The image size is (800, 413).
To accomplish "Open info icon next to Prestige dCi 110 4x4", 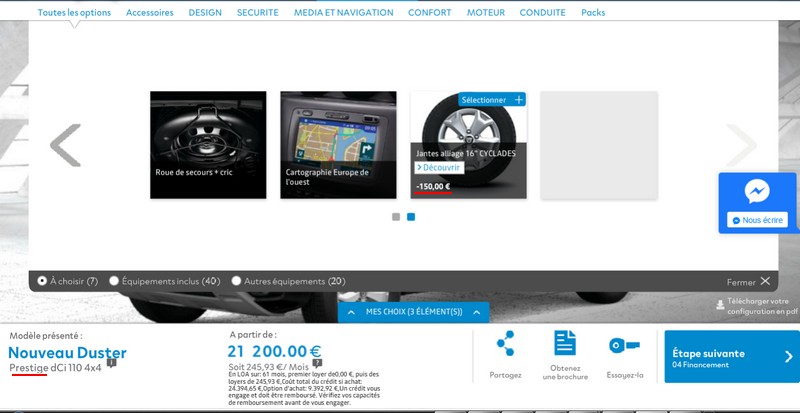I will pyautogui.click(x=112, y=363).
